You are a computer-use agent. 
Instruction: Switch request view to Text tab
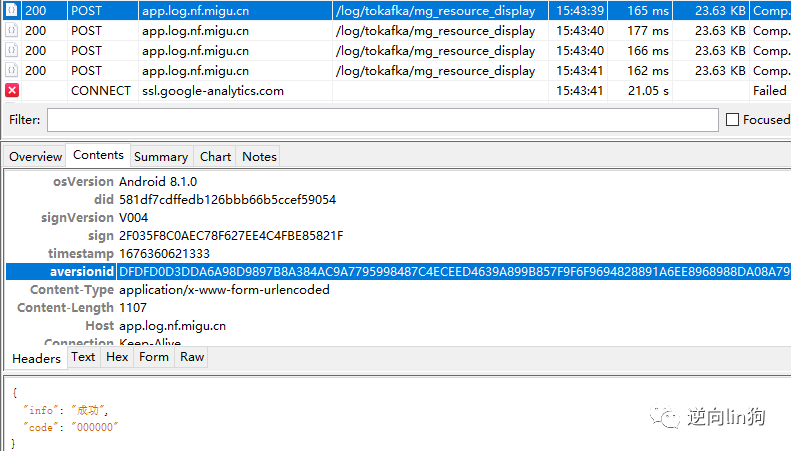coord(84,357)
